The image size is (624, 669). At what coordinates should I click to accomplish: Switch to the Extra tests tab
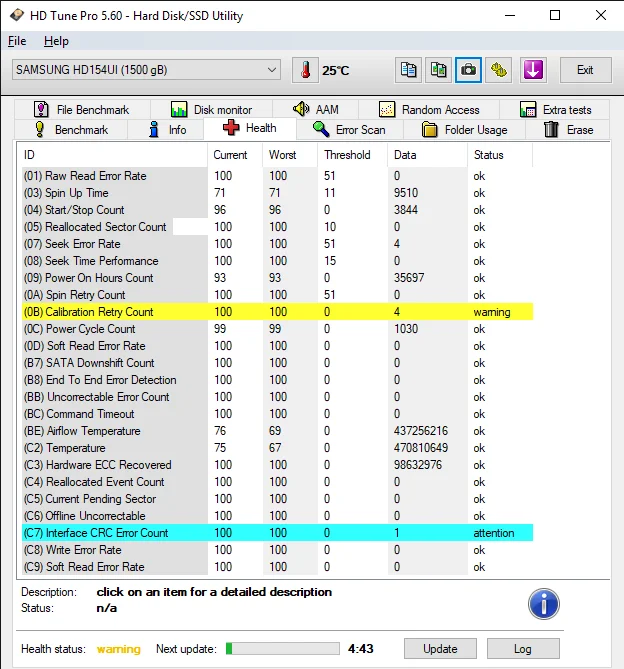pos(555,110)
